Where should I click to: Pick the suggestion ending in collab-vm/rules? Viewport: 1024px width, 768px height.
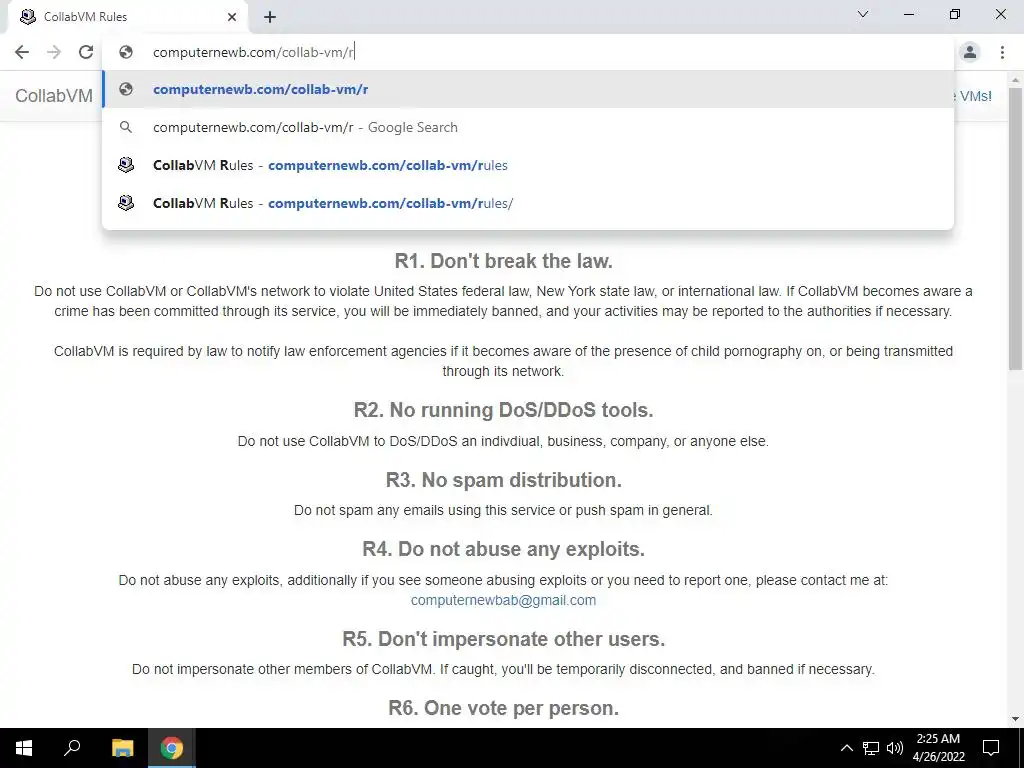(528, 165)
